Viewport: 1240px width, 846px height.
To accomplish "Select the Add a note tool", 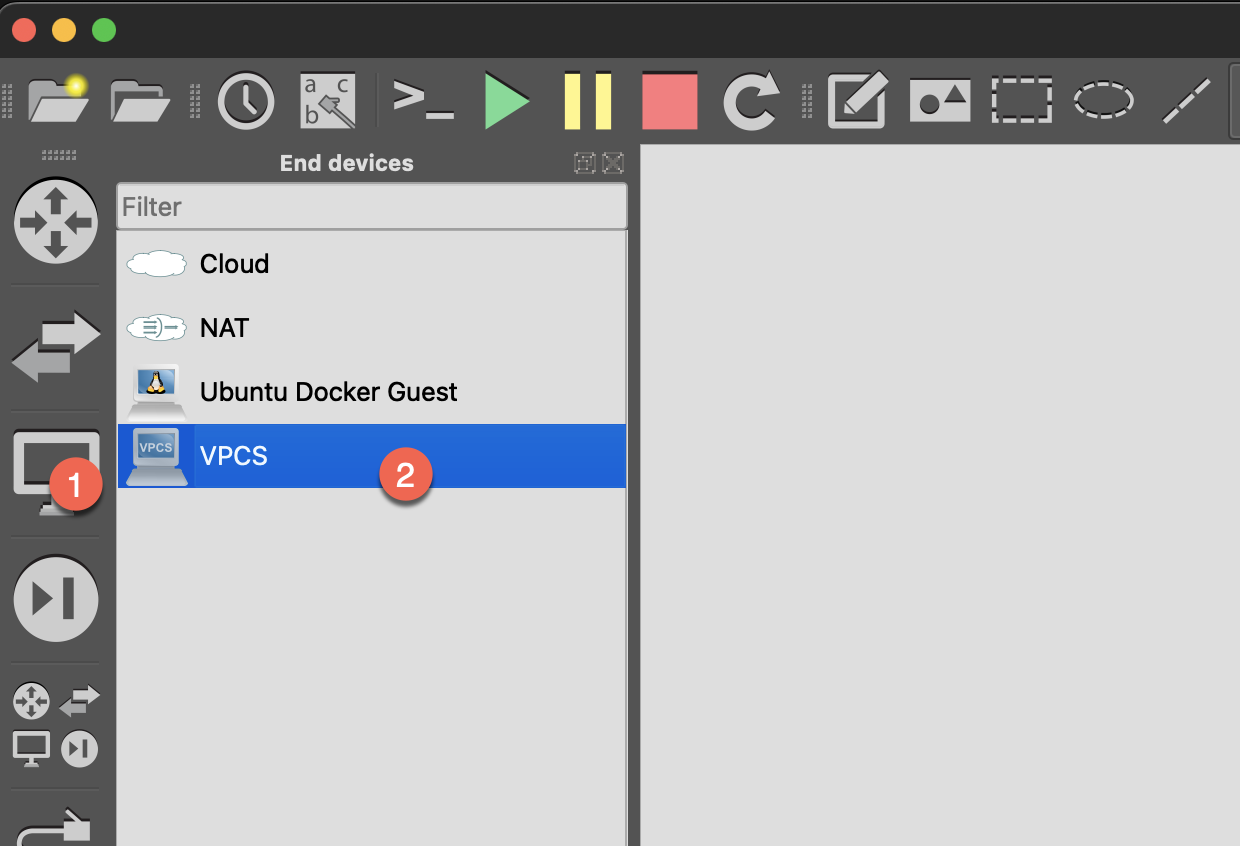I will pyautogui.click(x=857, y=100).
